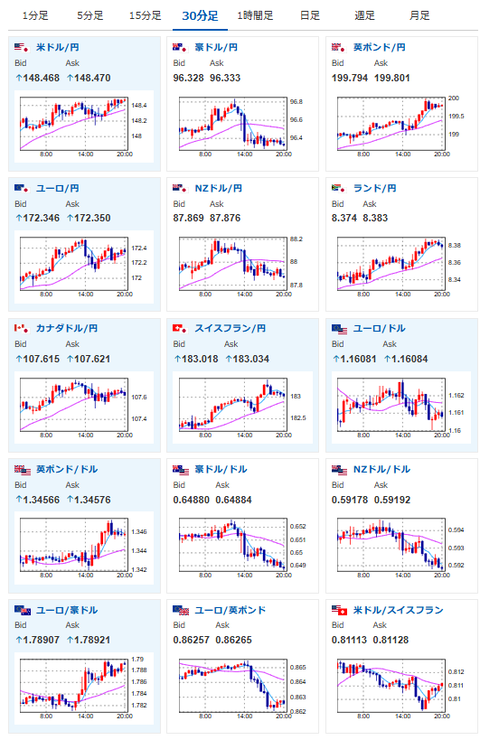This screenshot has width=480, height=740.
Task: Open the ユーロ/英ポンド pair link
Action: click(x=230, y=610)
